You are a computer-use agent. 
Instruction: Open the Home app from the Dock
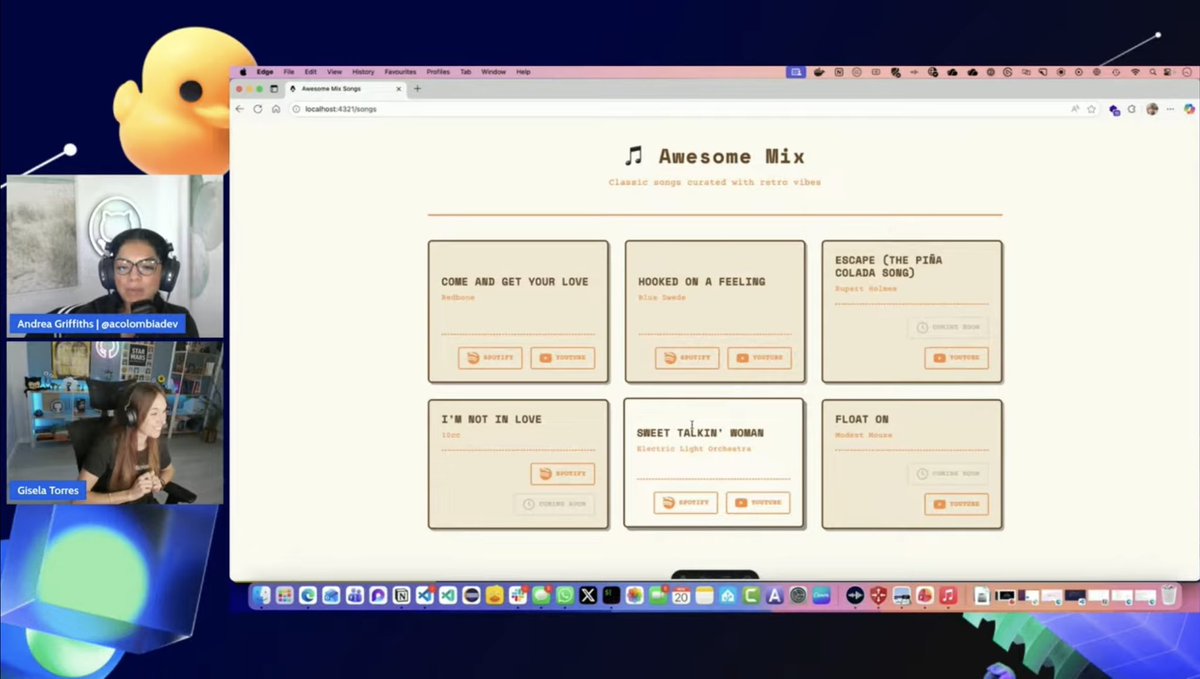728,595
